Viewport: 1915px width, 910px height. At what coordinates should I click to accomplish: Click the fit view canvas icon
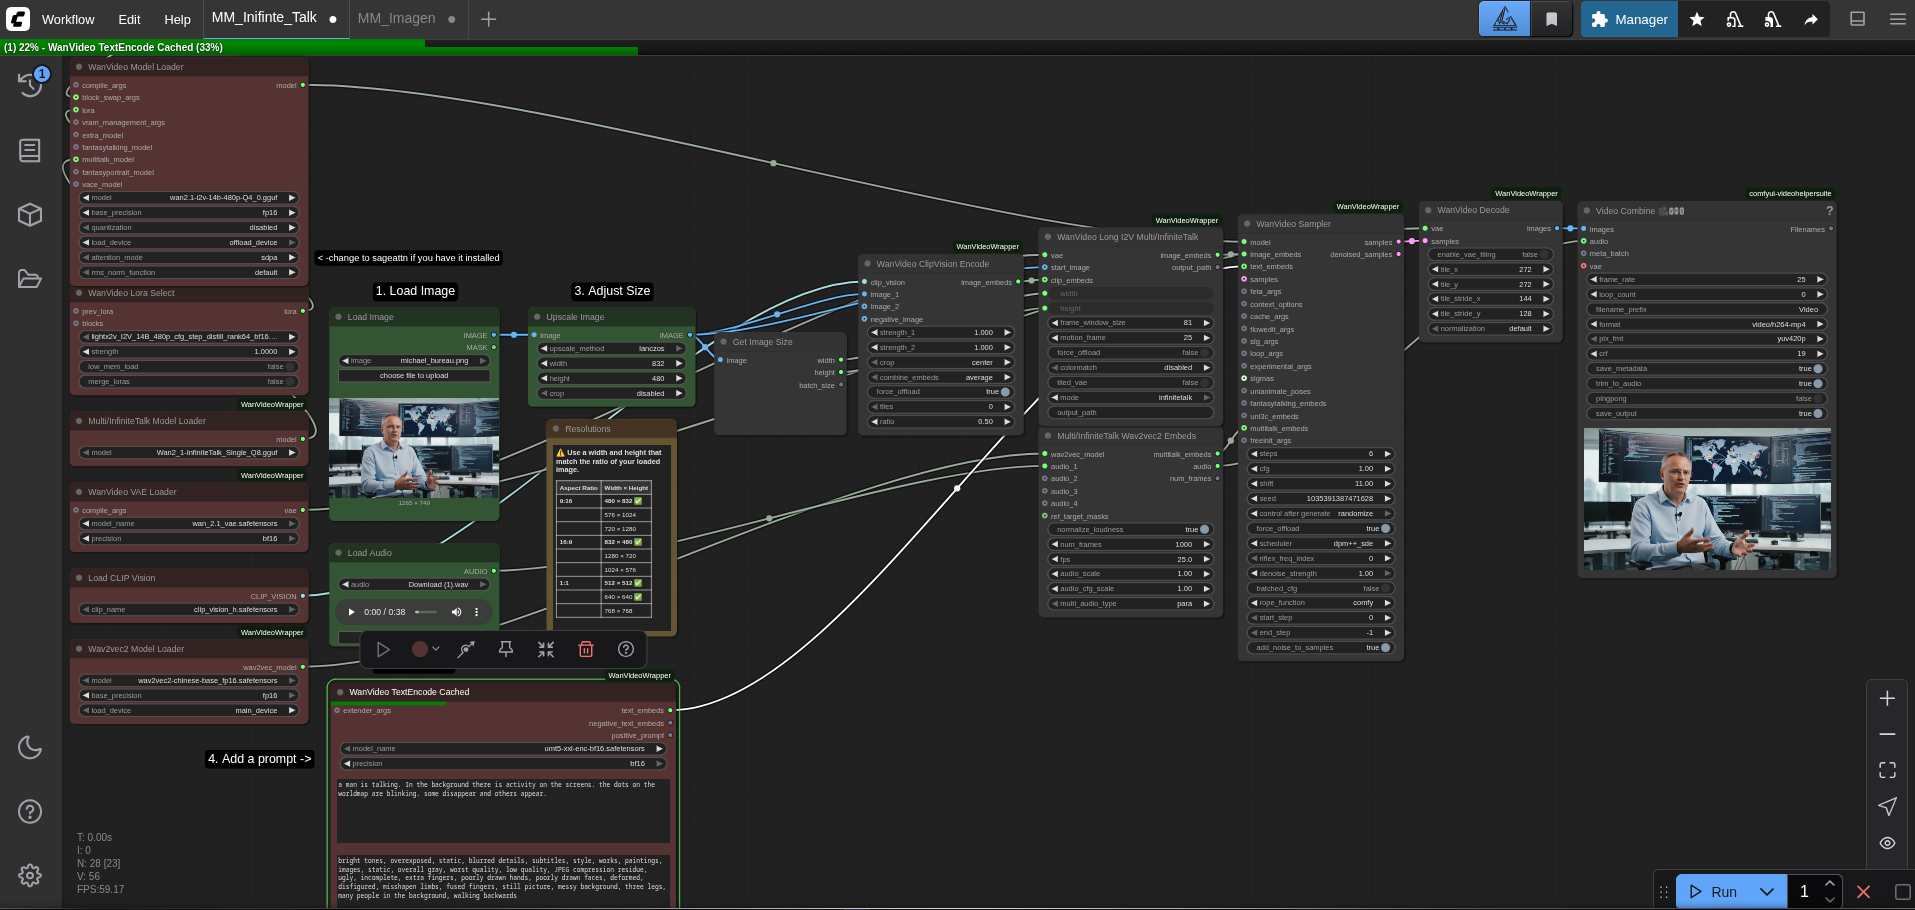1887,770
